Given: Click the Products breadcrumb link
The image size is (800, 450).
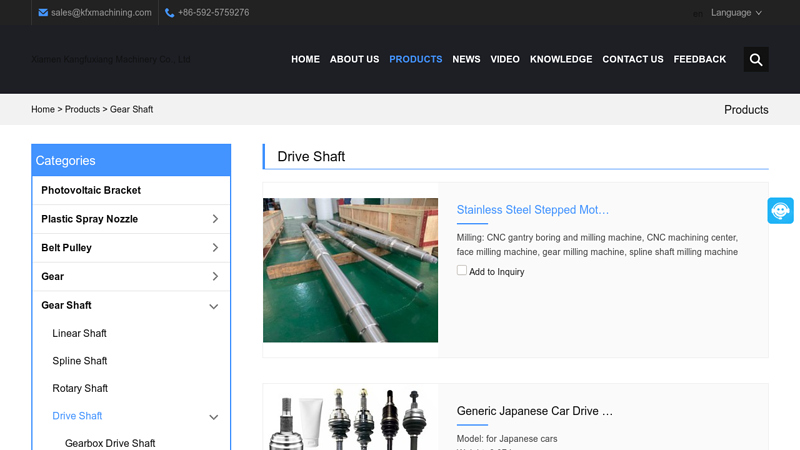Looking at the screenshot, I should point(82,109).
